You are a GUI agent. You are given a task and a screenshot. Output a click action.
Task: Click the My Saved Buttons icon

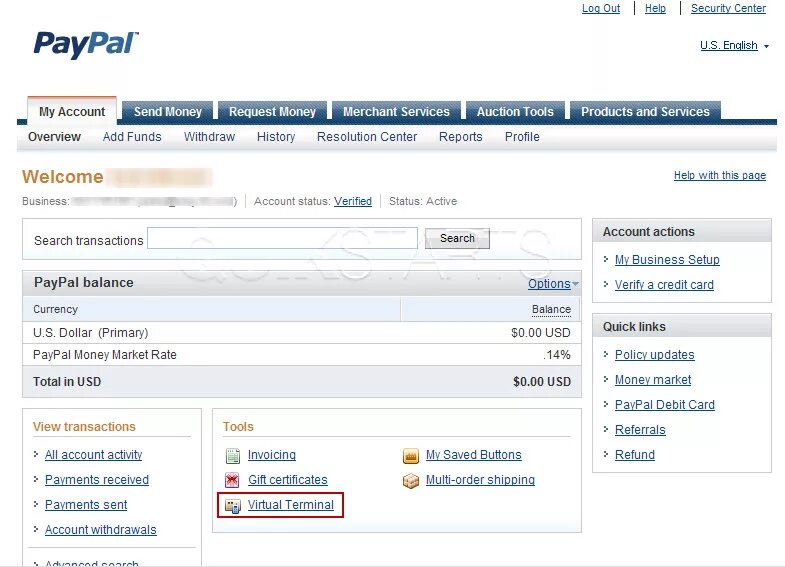[x=411, y=455]
